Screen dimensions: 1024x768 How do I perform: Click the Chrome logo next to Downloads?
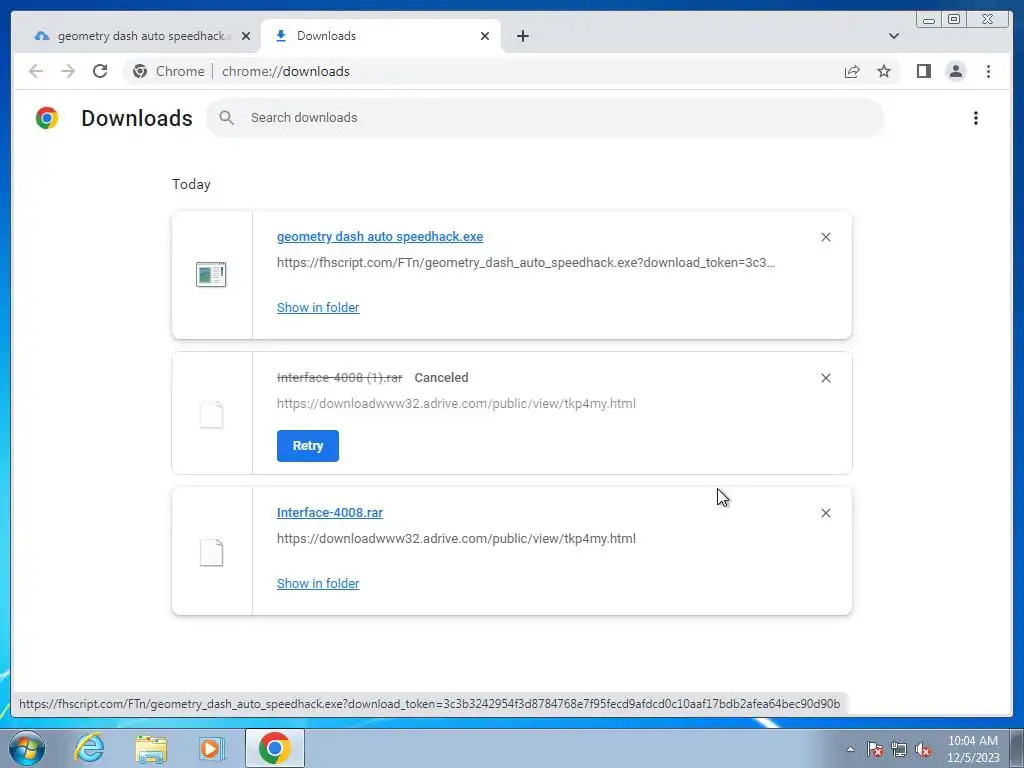[47, 118]
